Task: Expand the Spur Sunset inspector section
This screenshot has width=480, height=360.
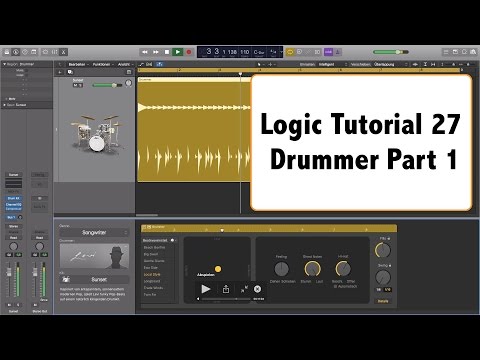Action: pyautogui.click(x=4, y=105)
